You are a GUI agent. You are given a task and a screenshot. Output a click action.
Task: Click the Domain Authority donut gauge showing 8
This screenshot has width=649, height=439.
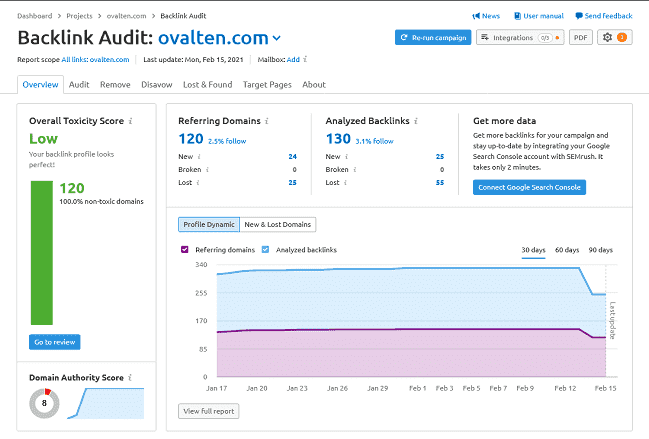44,403
